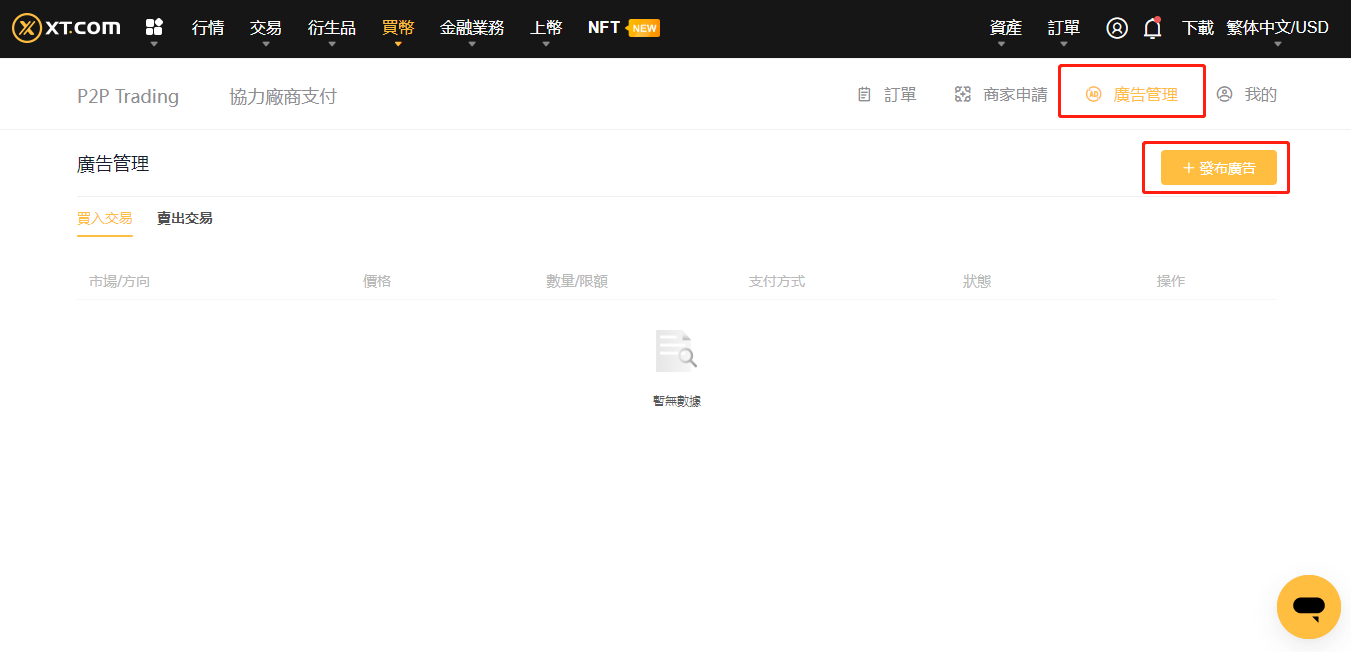The width and height of the screenshot is (1351, 652).
Task: Click the 廣告管理 AD icon
Action: (1093, 95)
